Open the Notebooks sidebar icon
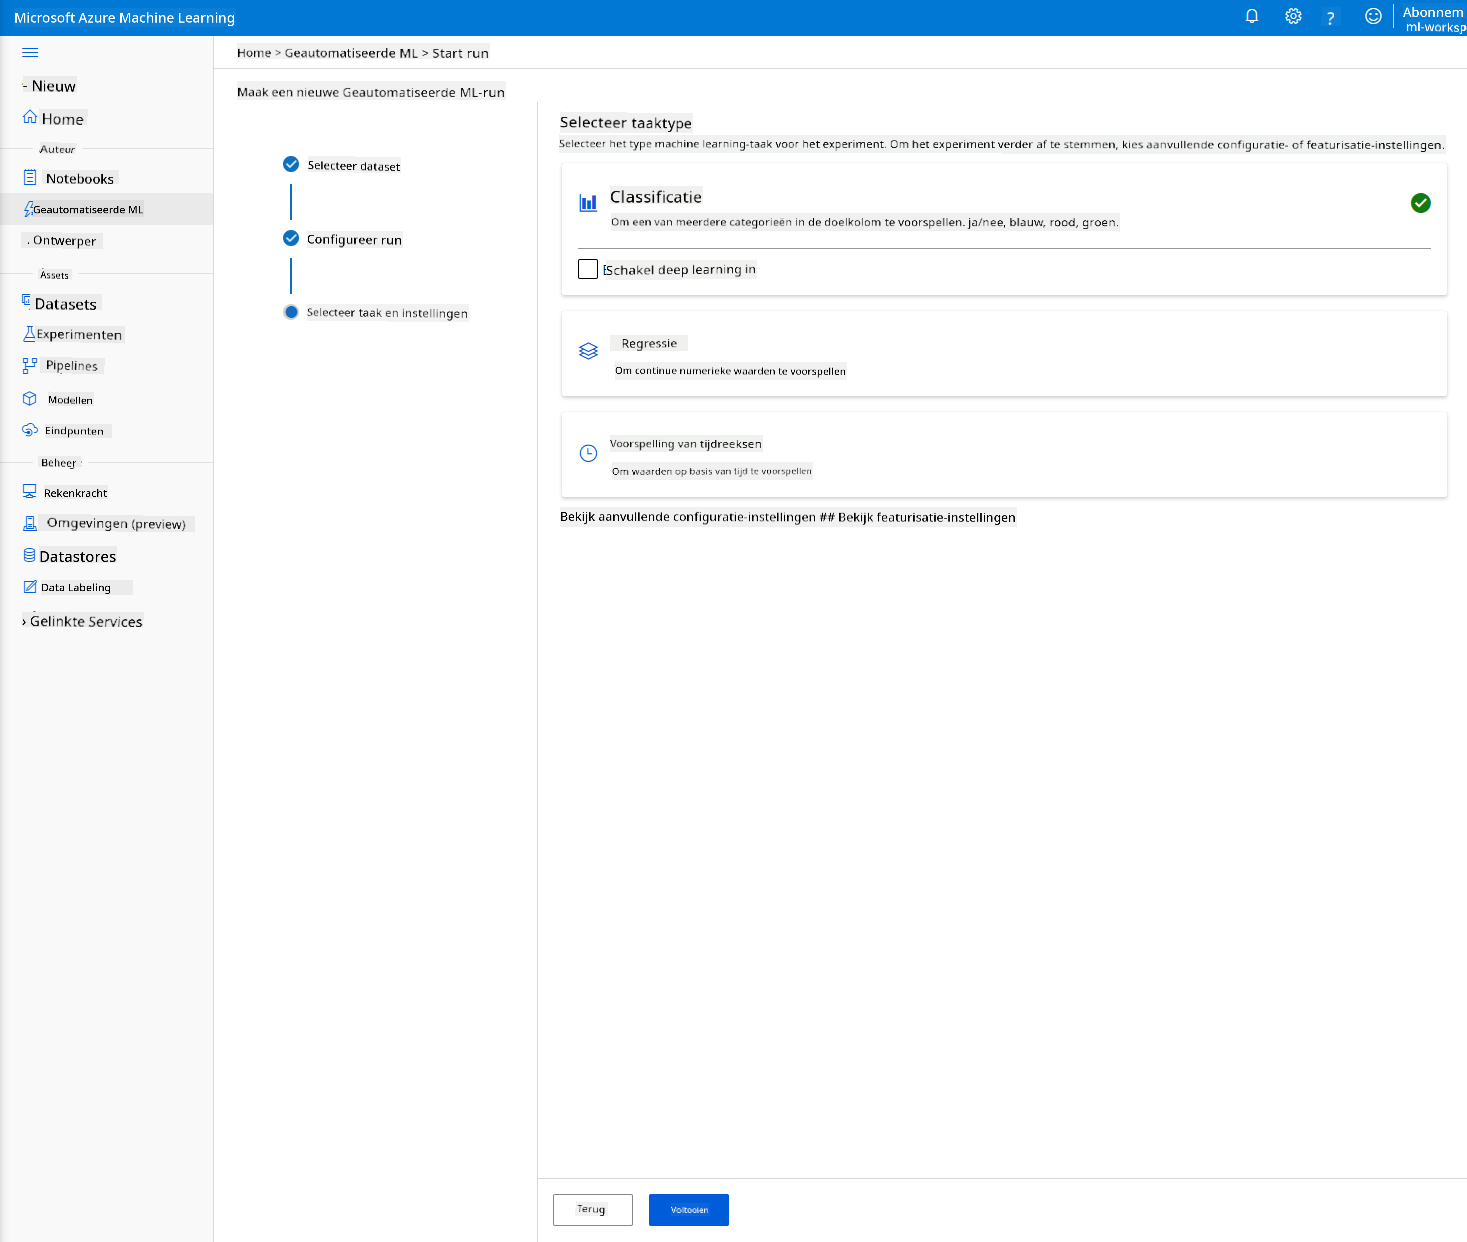Viewport: 1467px width, 1242px height. coord(30,178)
